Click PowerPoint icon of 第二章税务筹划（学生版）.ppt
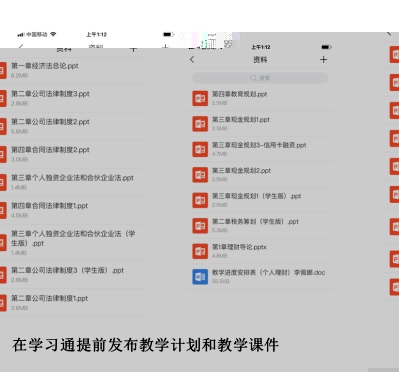The width and height of the screenshot is (399, 372). click(x=200, y=226)
